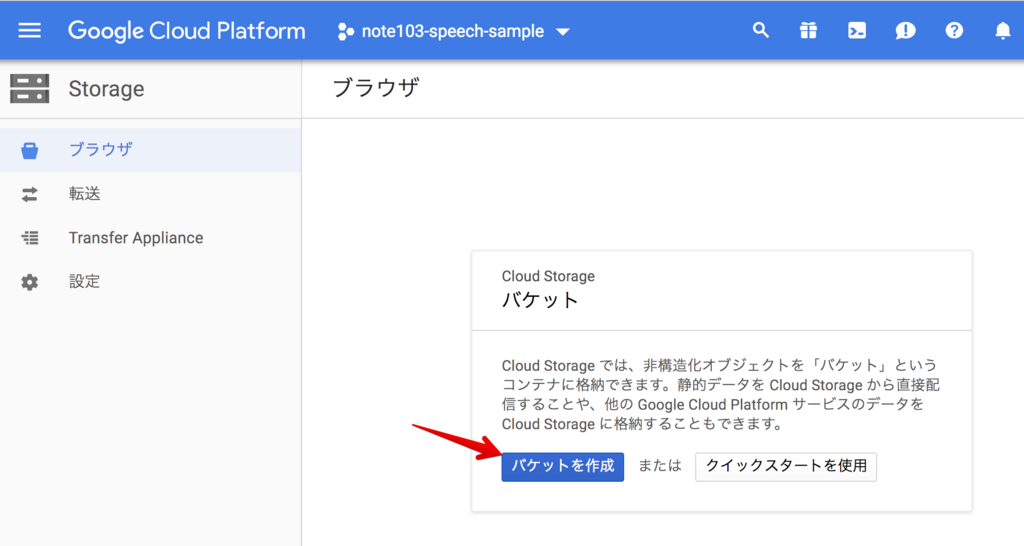Image resolution: width=1024 pixels, height=546 pixels.
Task: Click the バケット card heading
Action: [x=540, y=300]
